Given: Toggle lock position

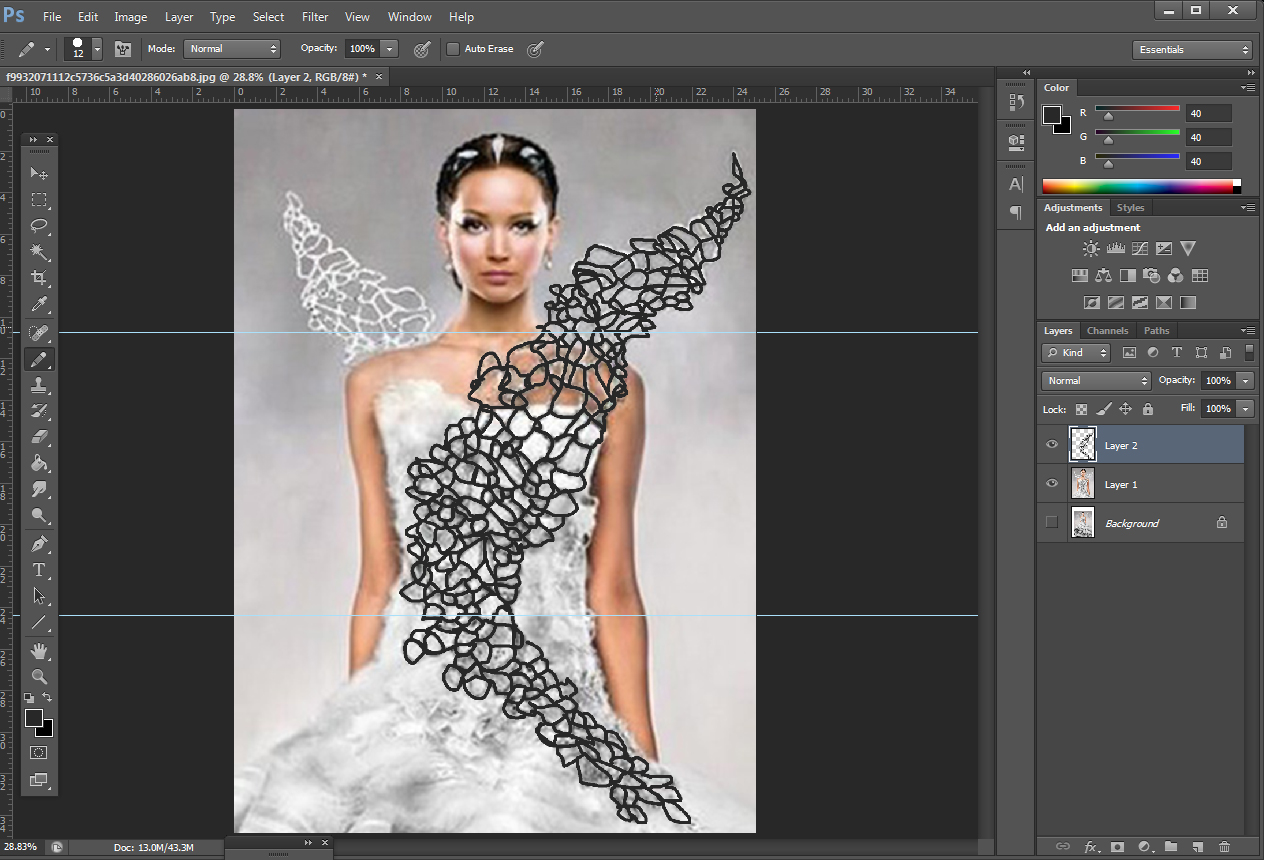Looking at the screenshot, I should 1125,409.
